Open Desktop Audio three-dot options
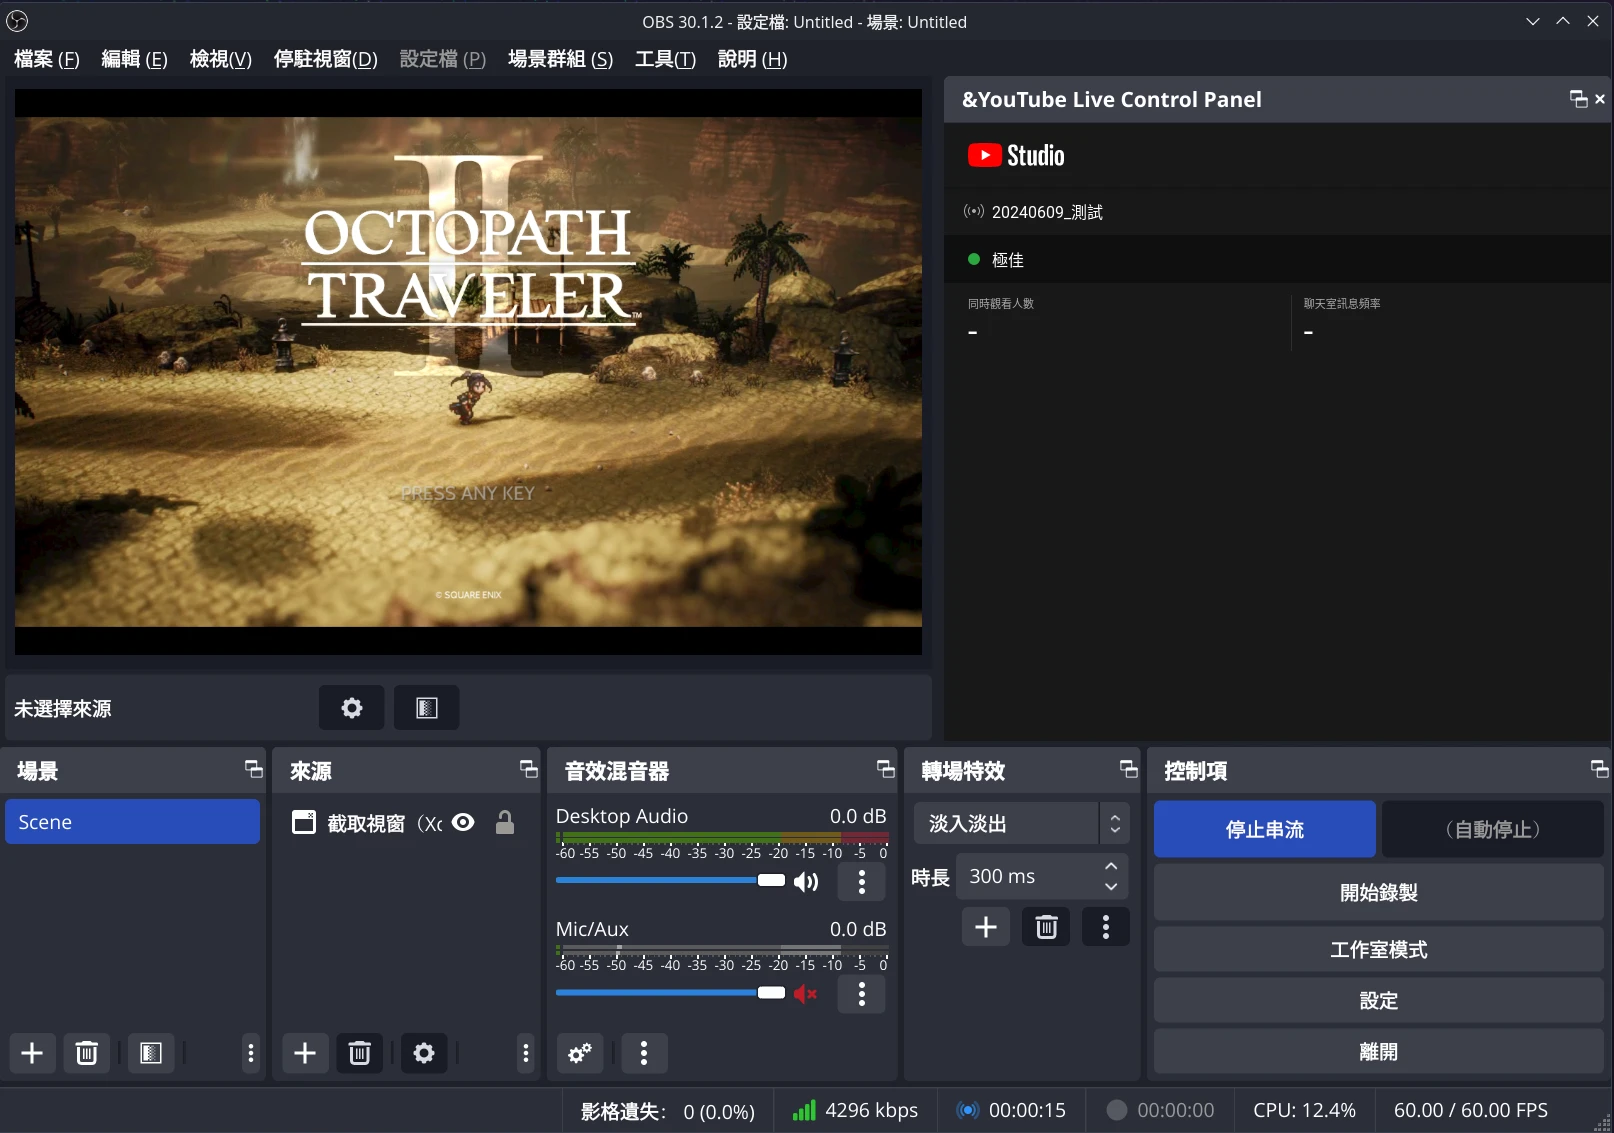Screen dimensions: 1614x1133 862,881
